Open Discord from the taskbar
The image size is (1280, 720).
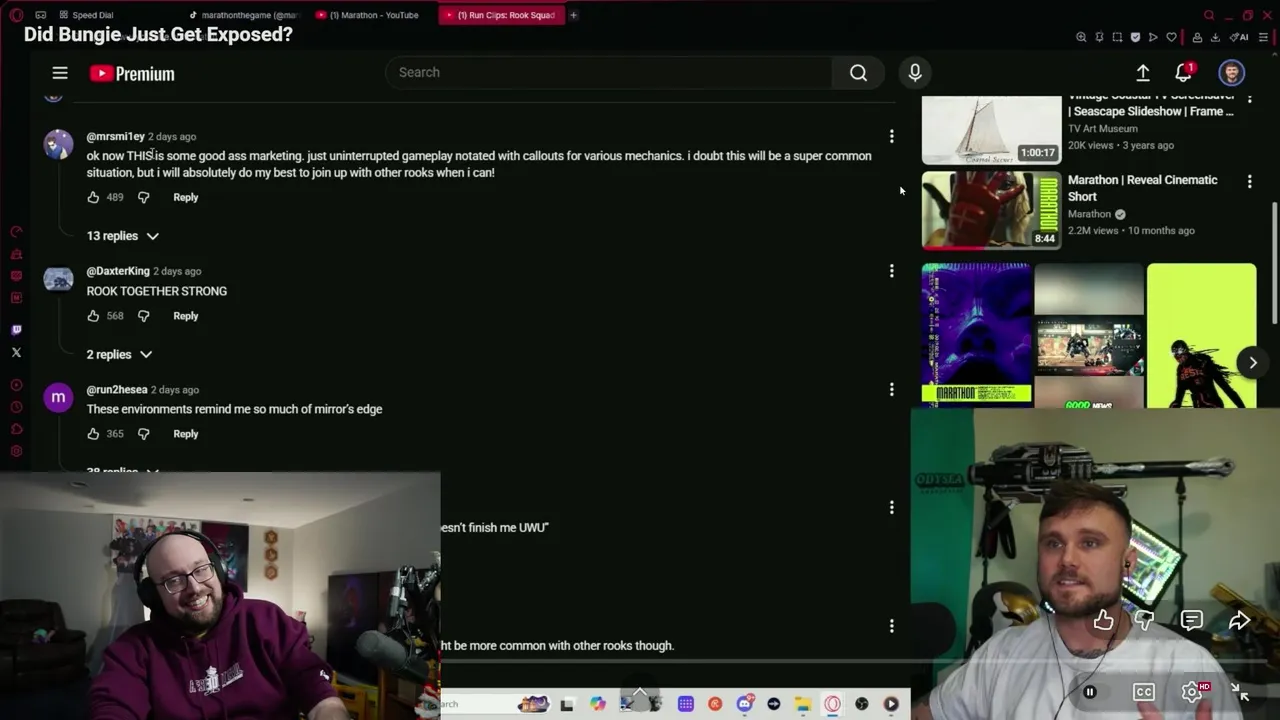pos(744,704)
